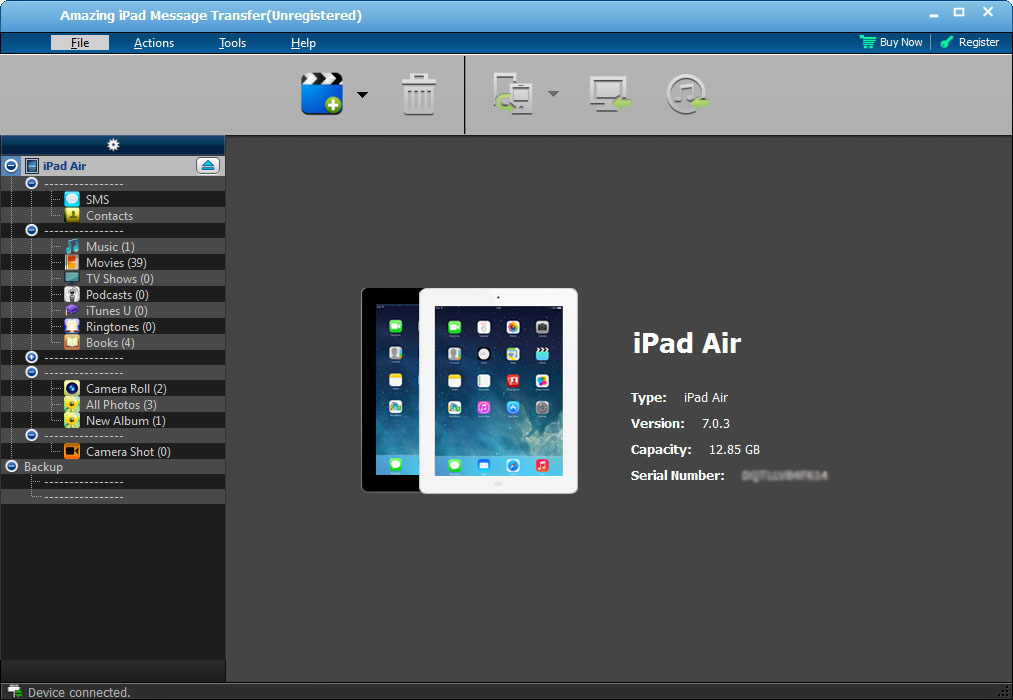This screenshot has height=700, width=1013.
Task: Click the eject button next to iPad Air
Action: tap(208, 166)
